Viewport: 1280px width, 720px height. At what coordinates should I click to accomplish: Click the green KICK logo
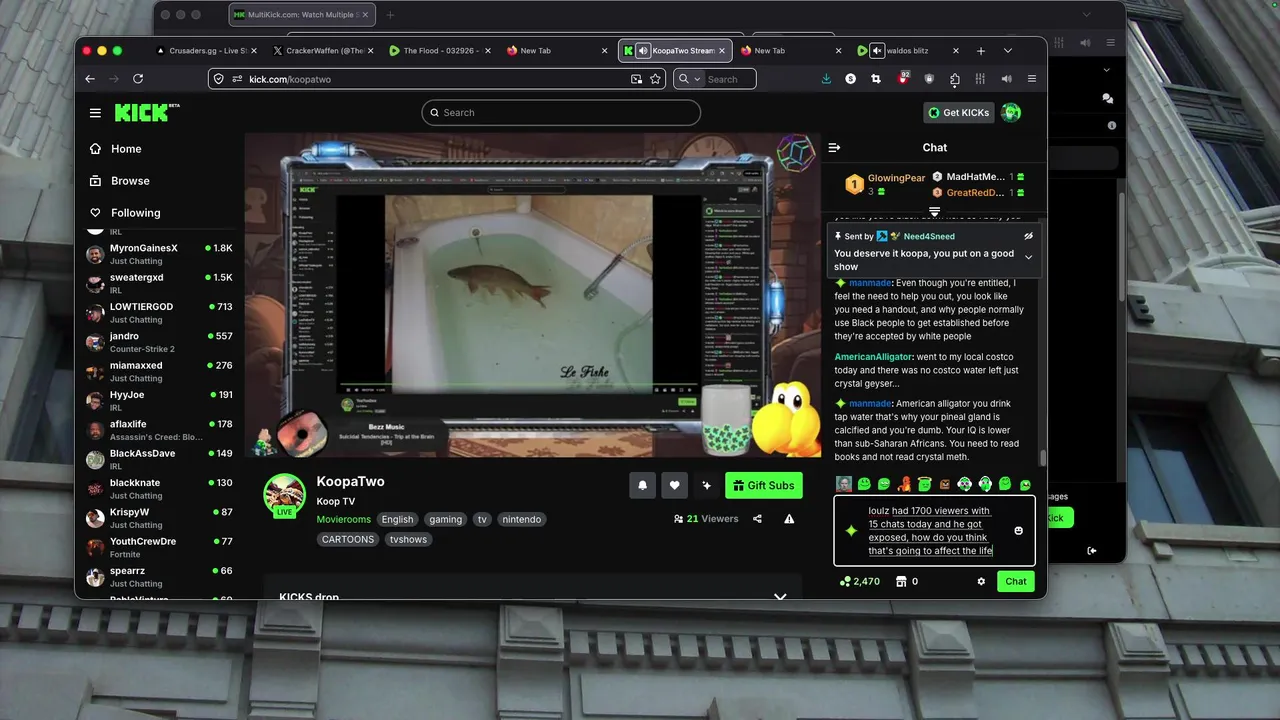point(146,112)
